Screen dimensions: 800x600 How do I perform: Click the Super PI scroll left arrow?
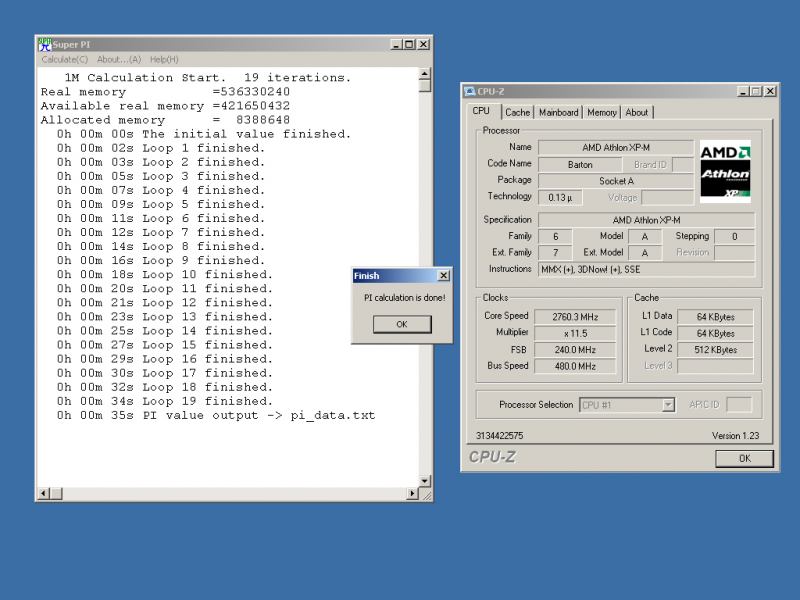44,493
